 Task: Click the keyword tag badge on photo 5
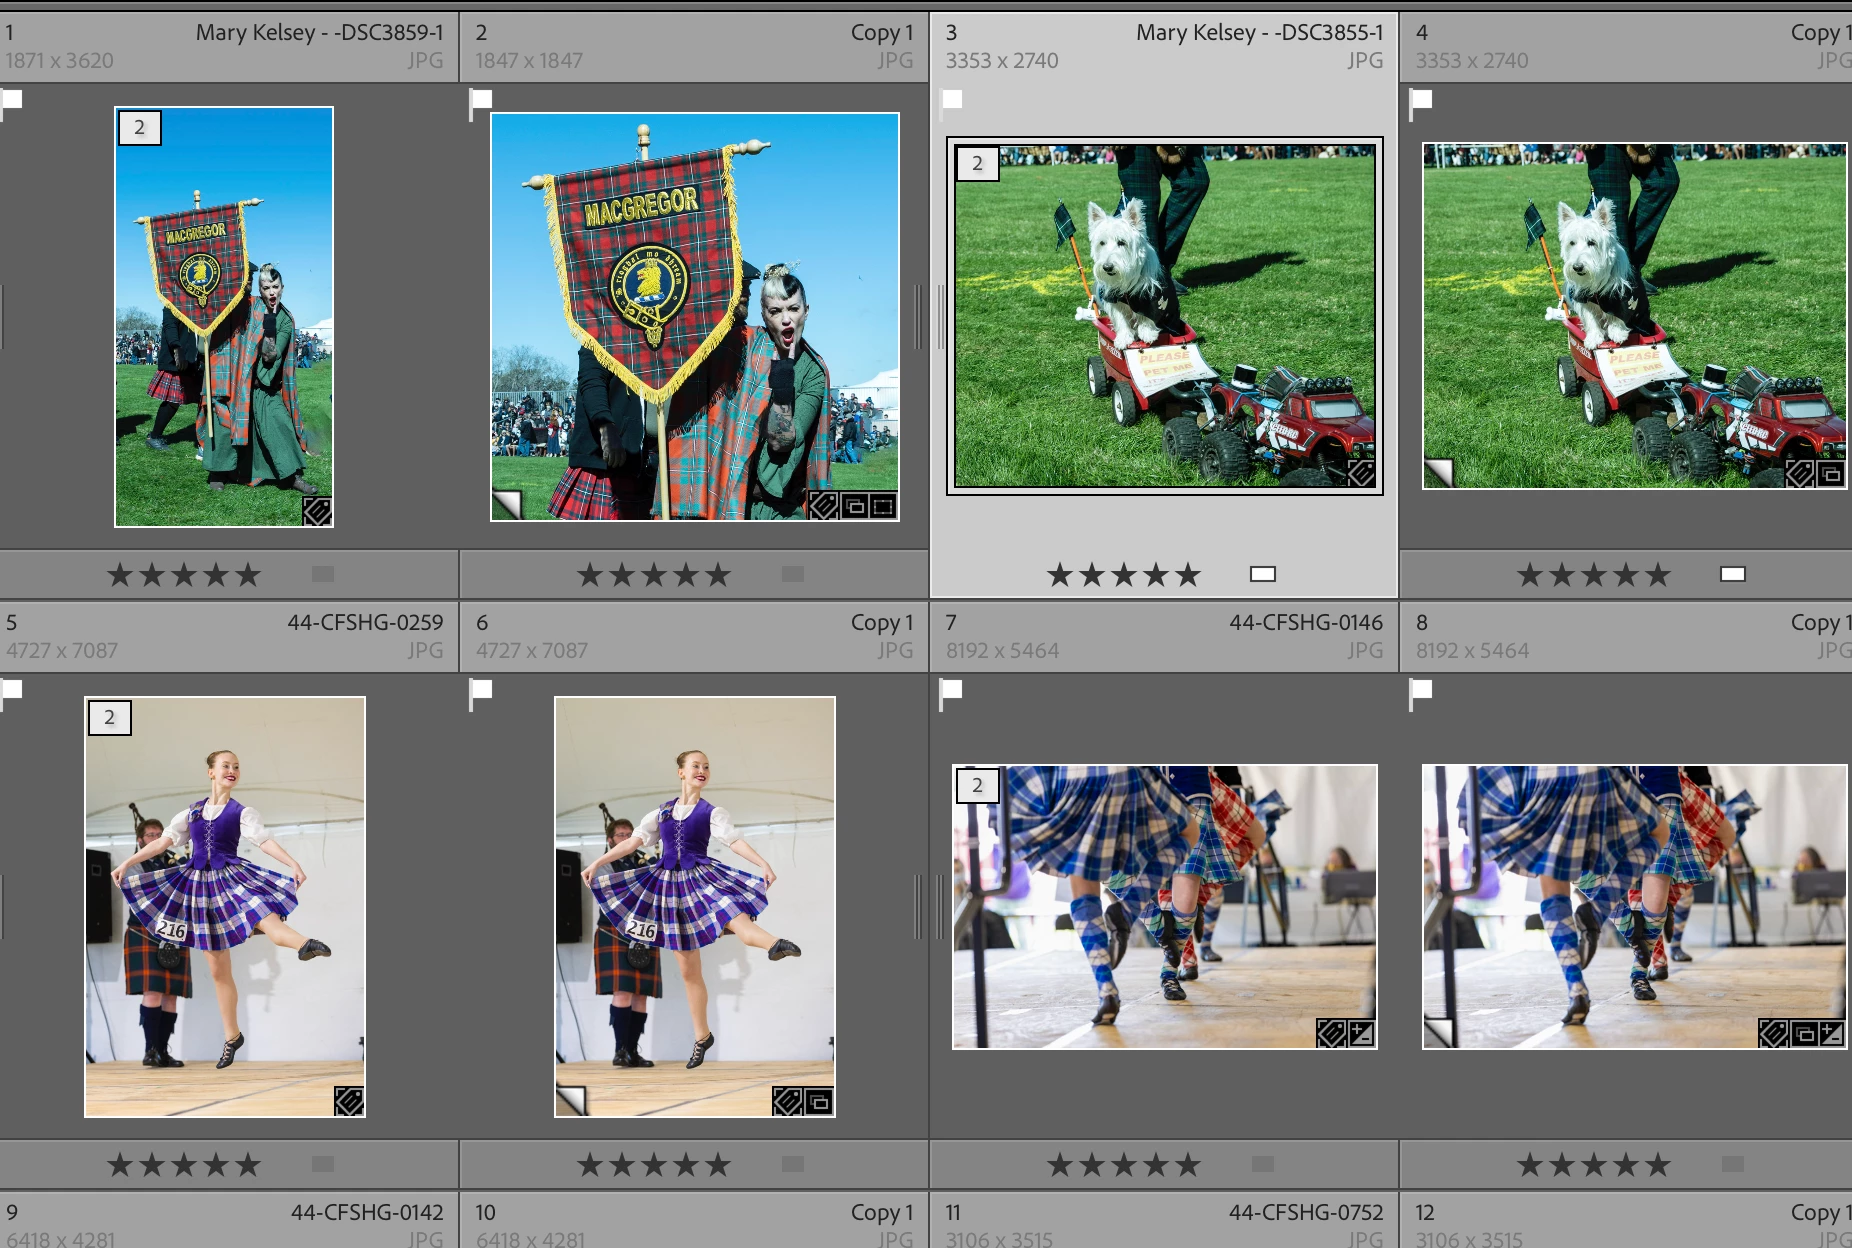click(349, 1101)
